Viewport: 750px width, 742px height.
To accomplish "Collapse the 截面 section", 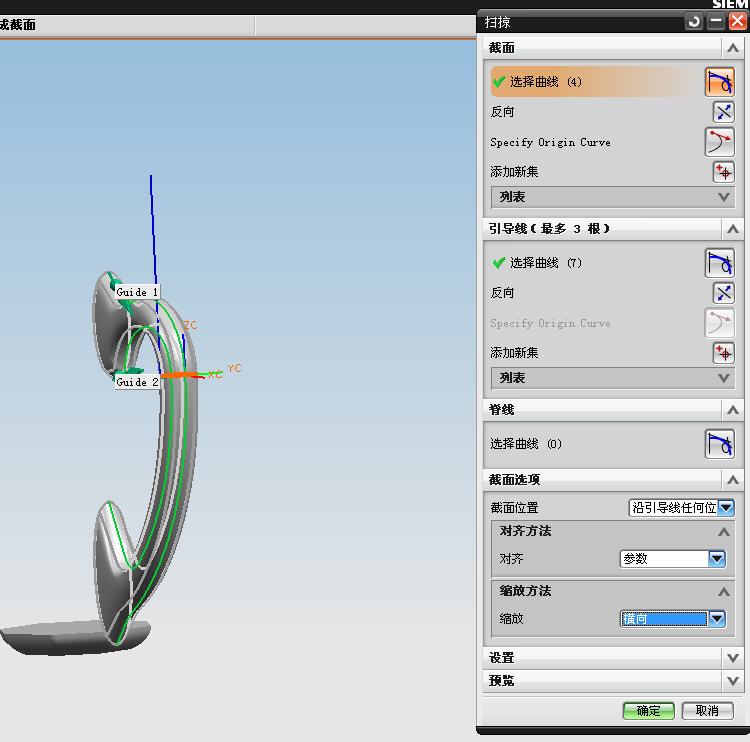I will point(732,48).
